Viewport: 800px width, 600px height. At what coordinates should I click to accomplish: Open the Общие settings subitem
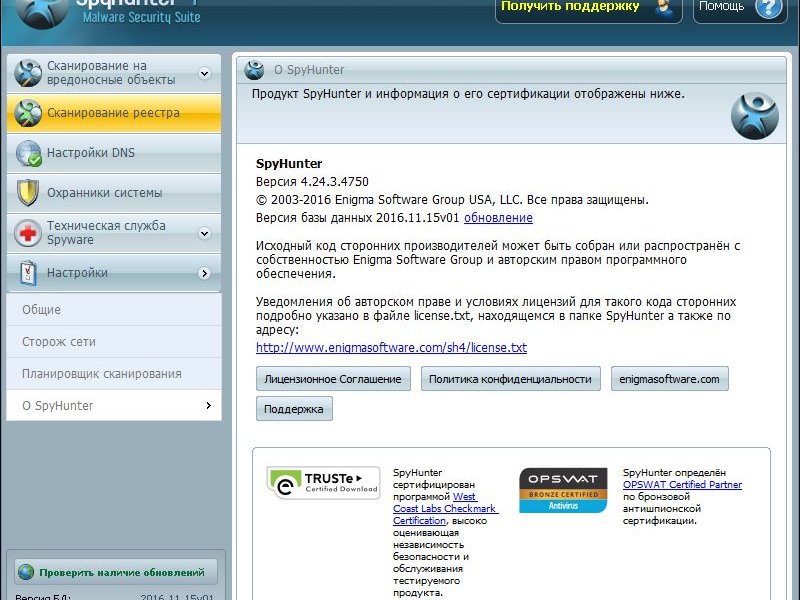pyautogui.click(x=114, y=310)
